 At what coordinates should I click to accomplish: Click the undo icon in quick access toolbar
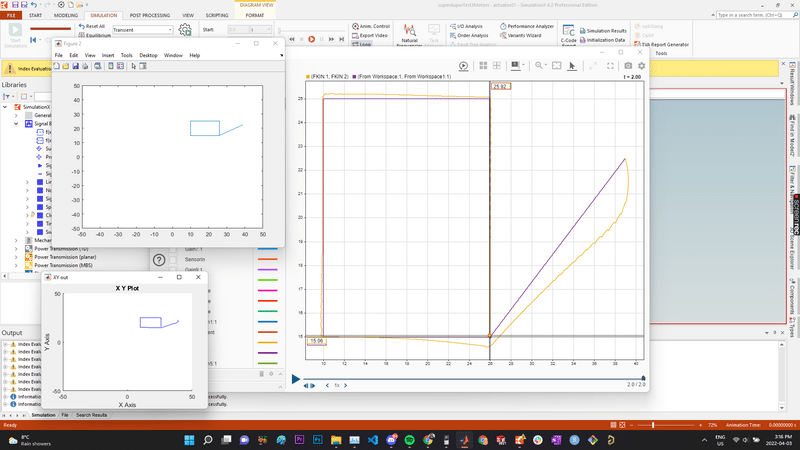coord(34,5)
